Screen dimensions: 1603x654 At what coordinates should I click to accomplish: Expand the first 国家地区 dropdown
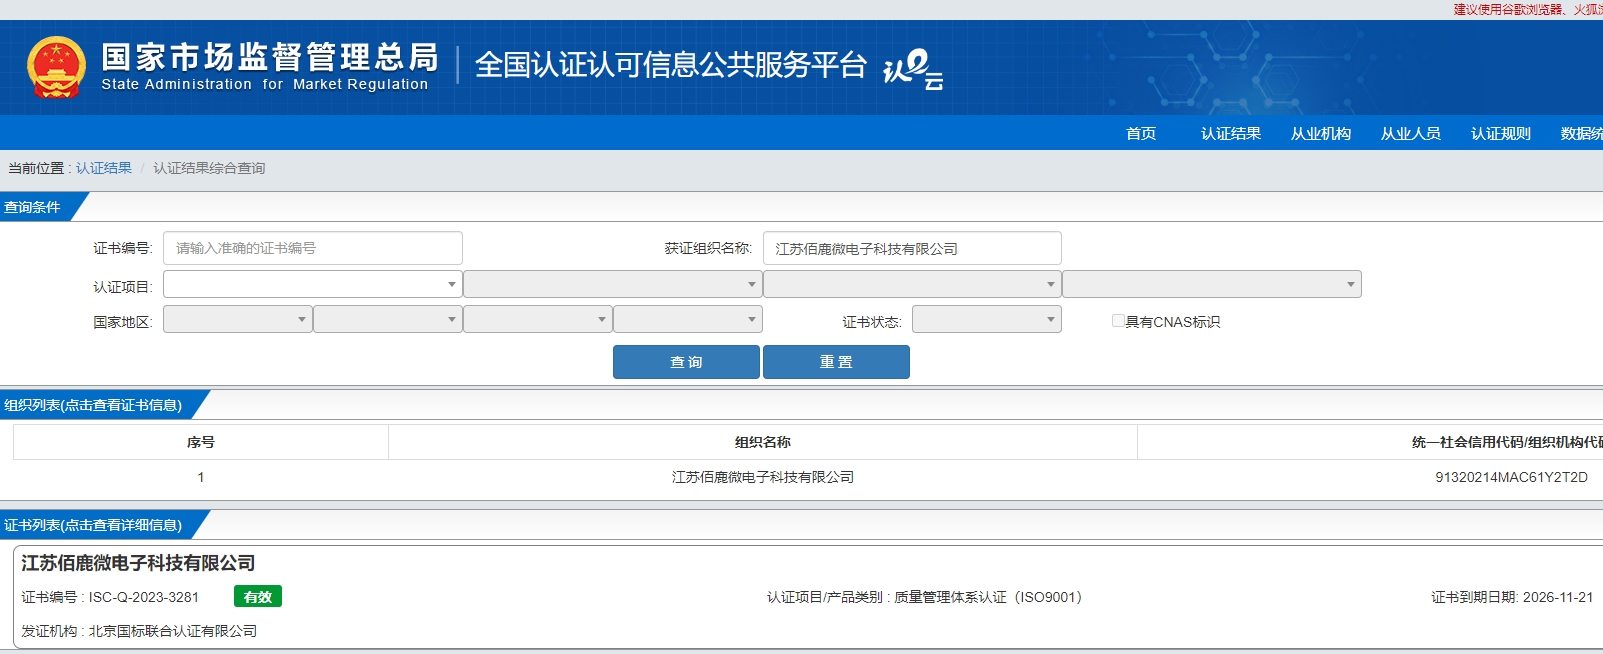238,319
